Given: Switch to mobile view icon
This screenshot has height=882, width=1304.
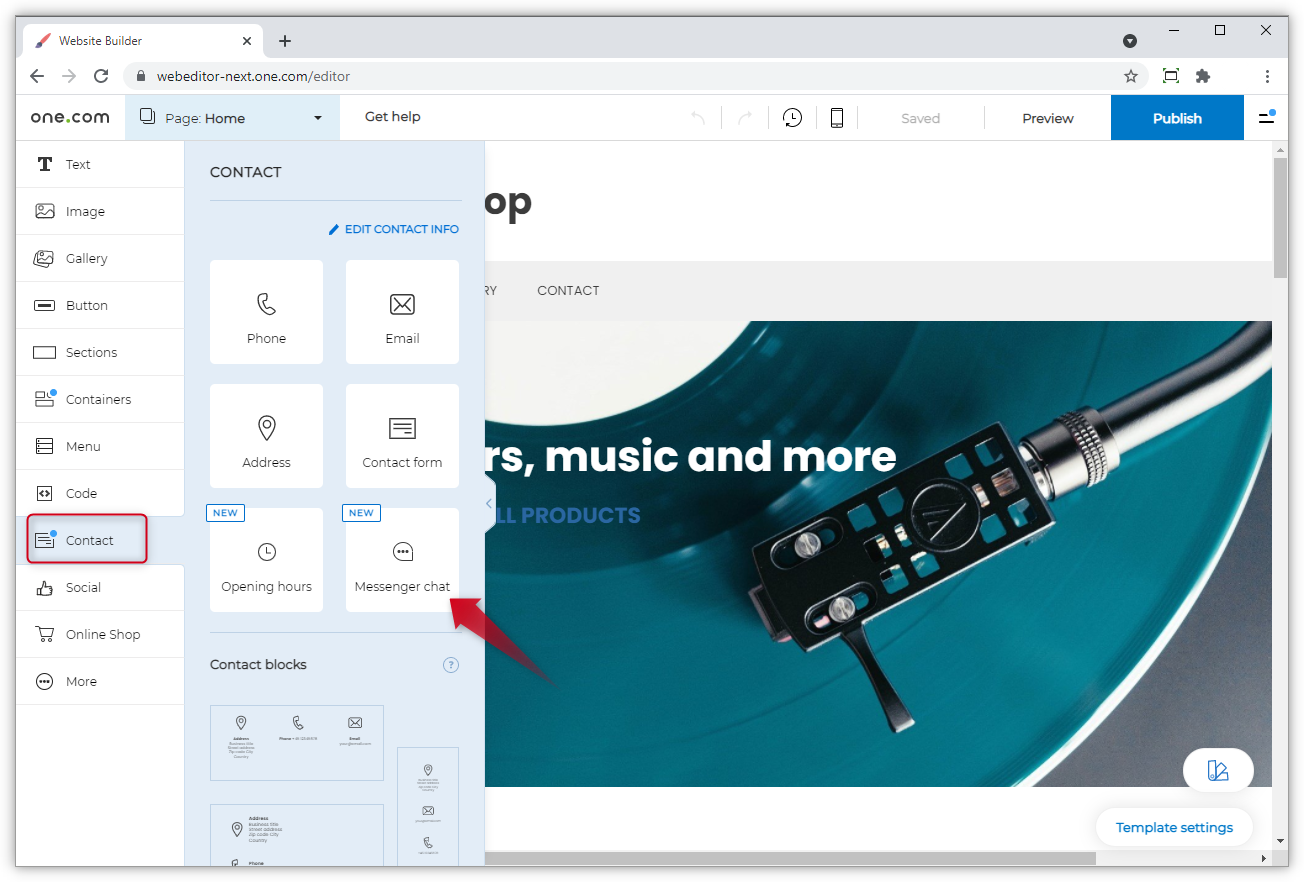Looking at the screenshot, I should click(837, 118).
